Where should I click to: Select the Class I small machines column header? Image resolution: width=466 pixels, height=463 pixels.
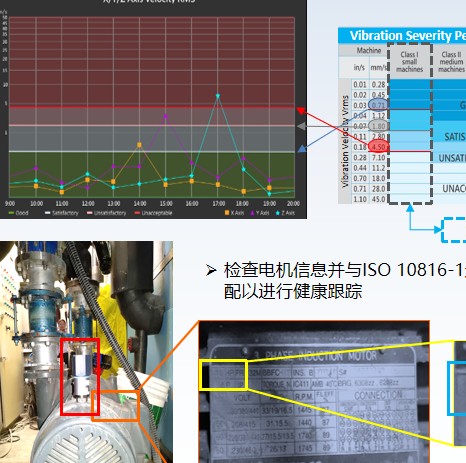(409, 62)
